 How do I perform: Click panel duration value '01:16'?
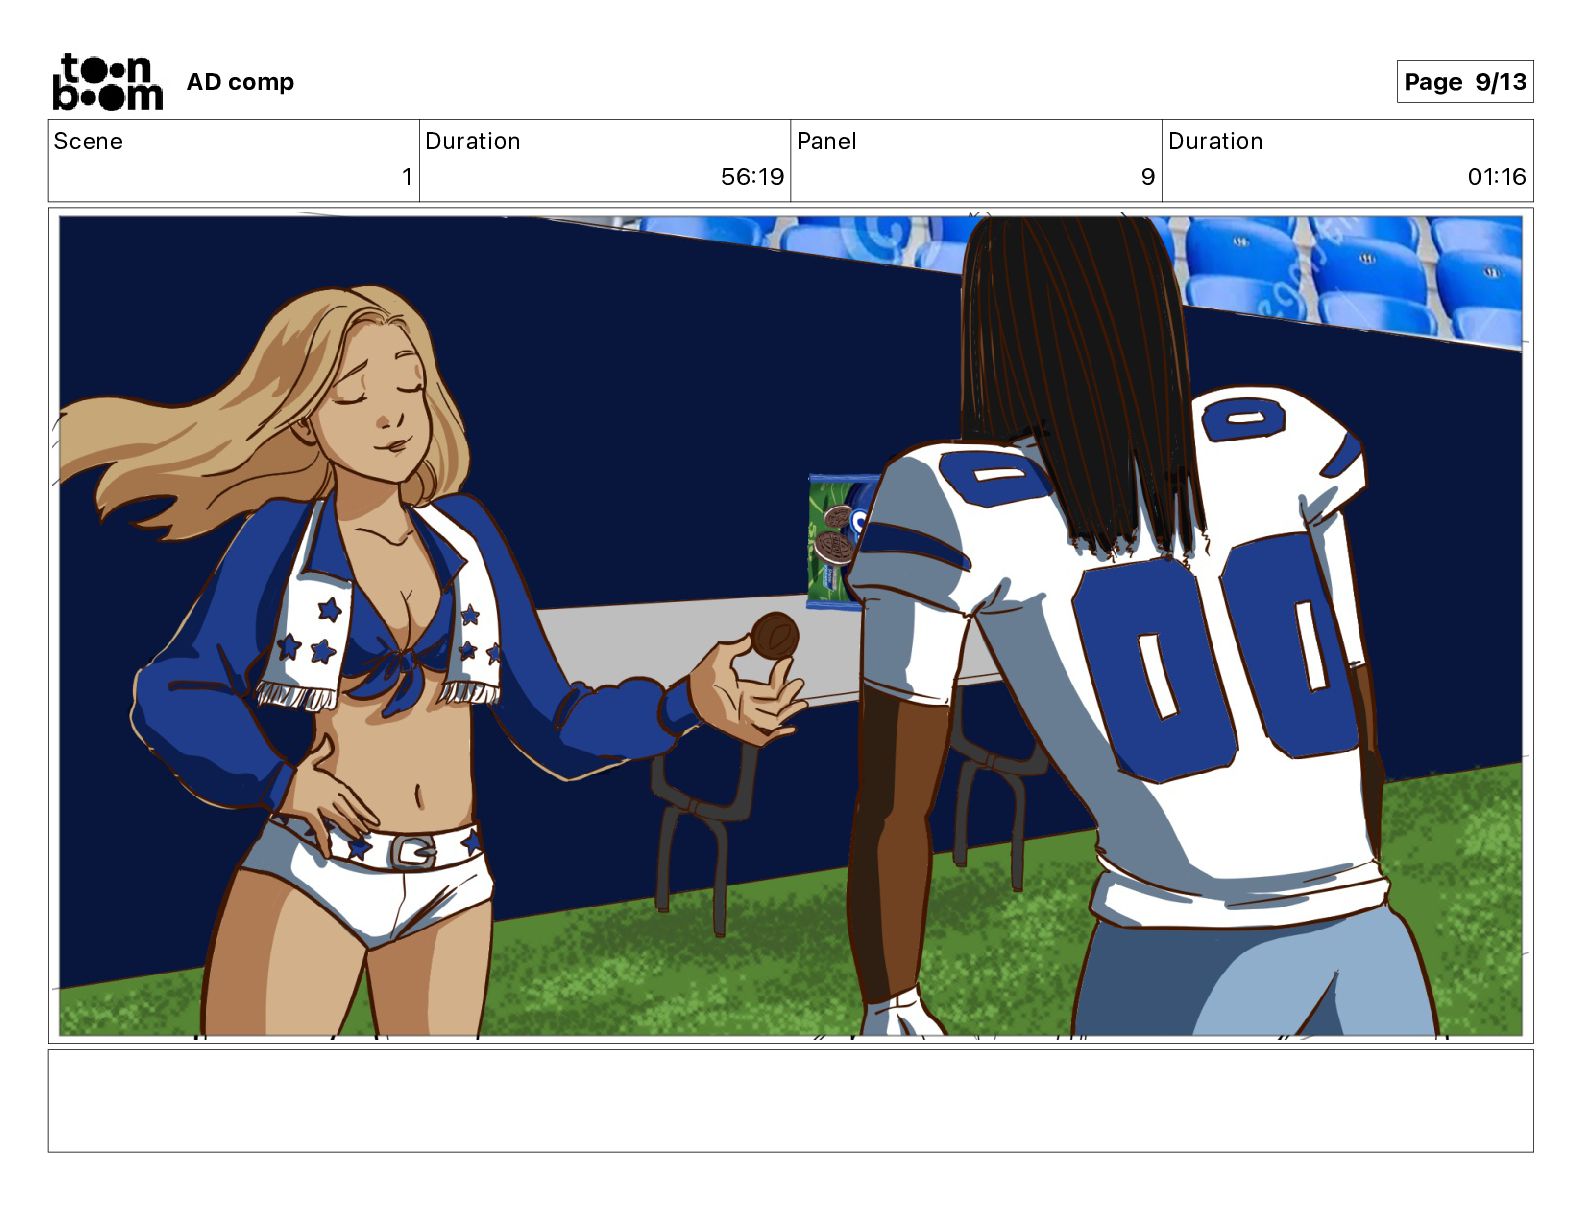pos(1497,177)
